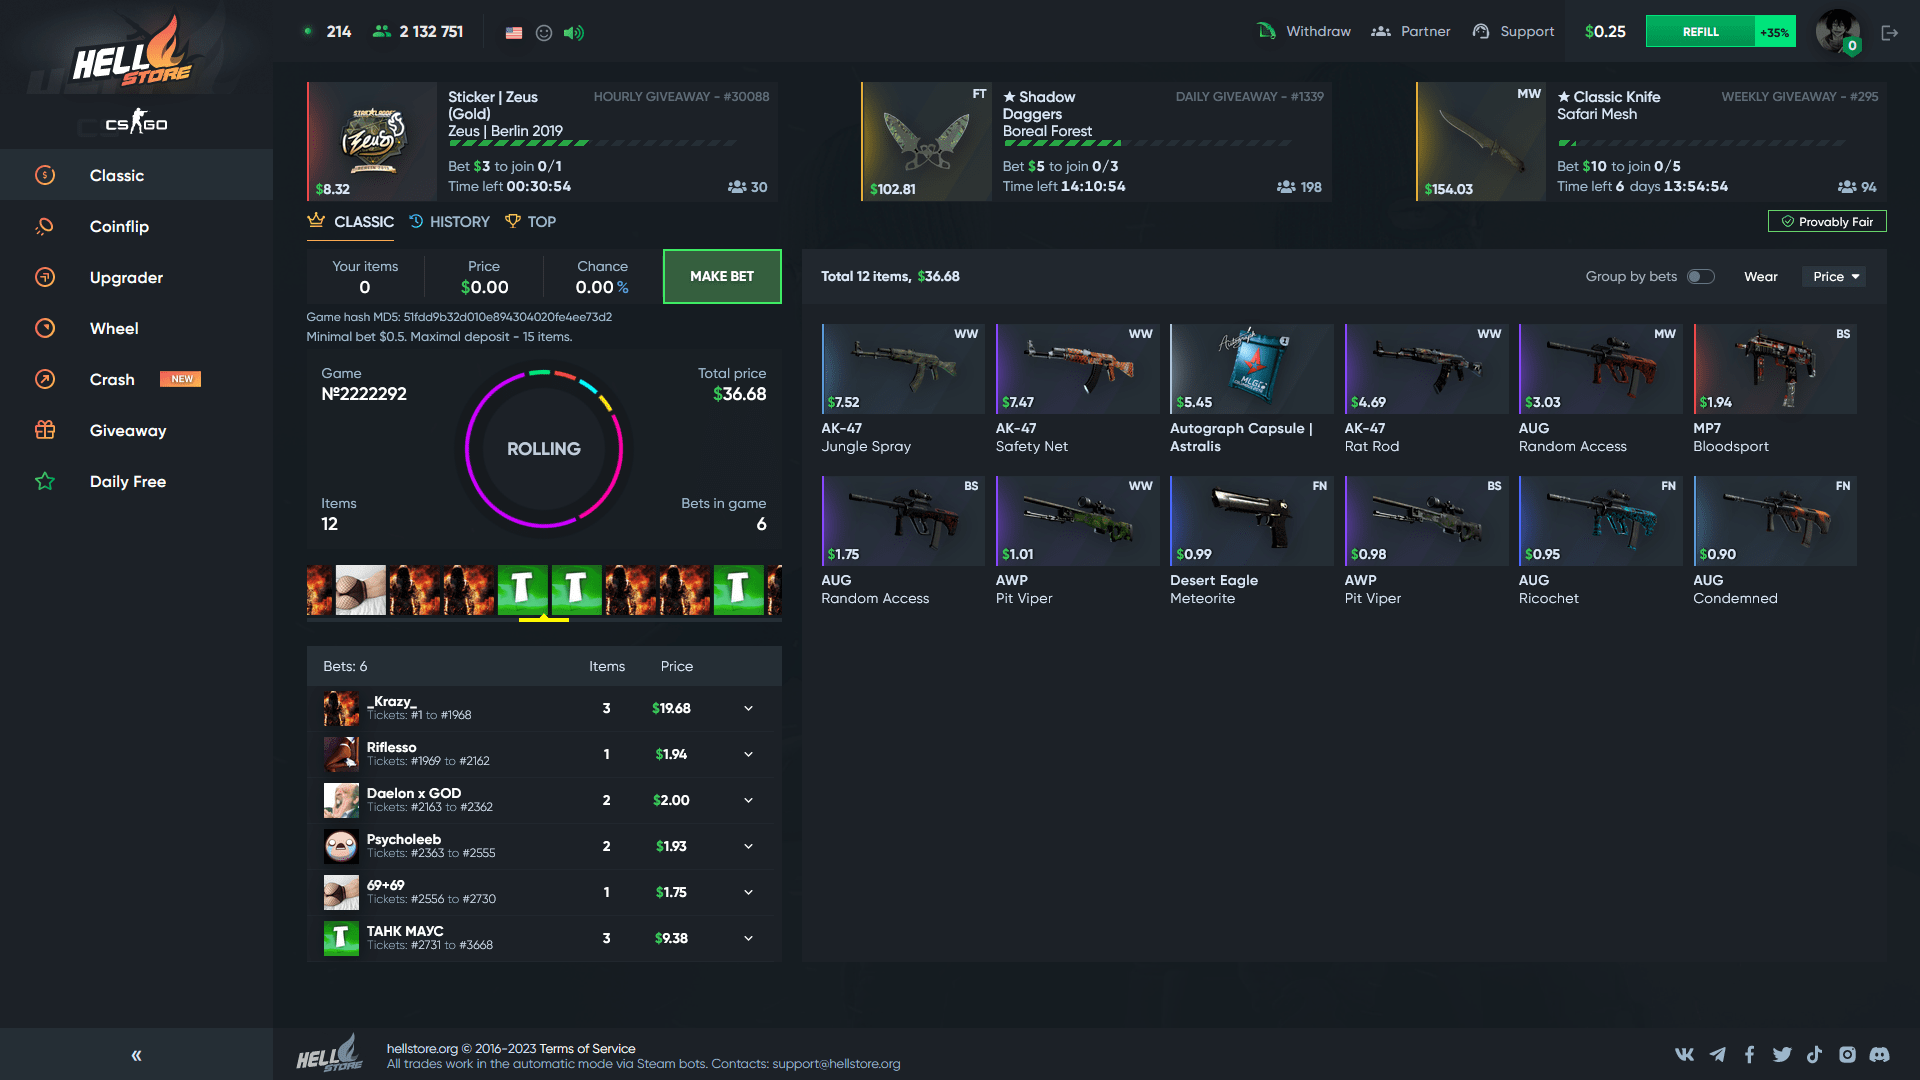Collapse the sidebar with double chevron
Screen dimensions: 1920x1080
click(136, 1055)
